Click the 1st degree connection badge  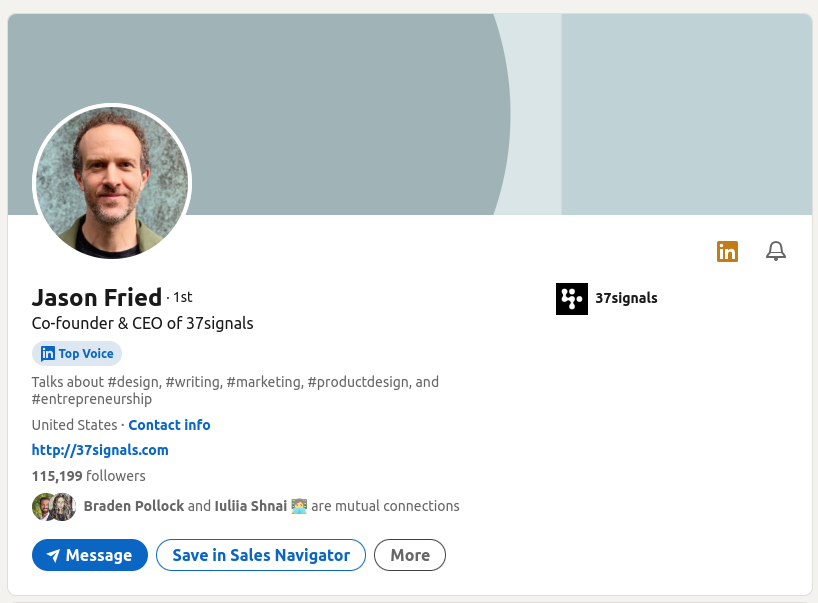point(182,298)
